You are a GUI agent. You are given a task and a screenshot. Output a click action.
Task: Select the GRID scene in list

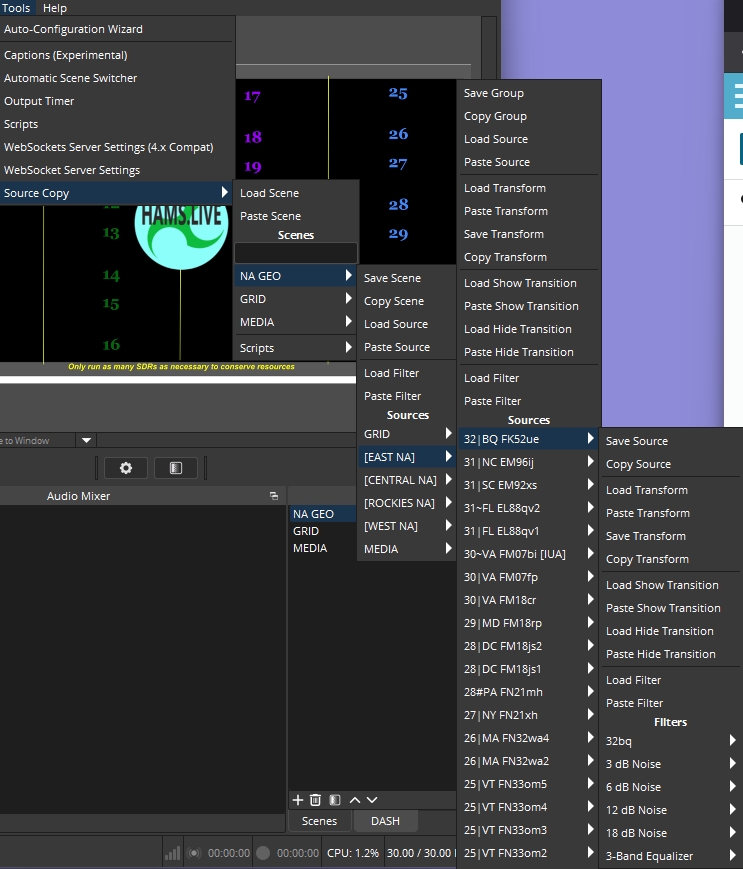point(306,531)
